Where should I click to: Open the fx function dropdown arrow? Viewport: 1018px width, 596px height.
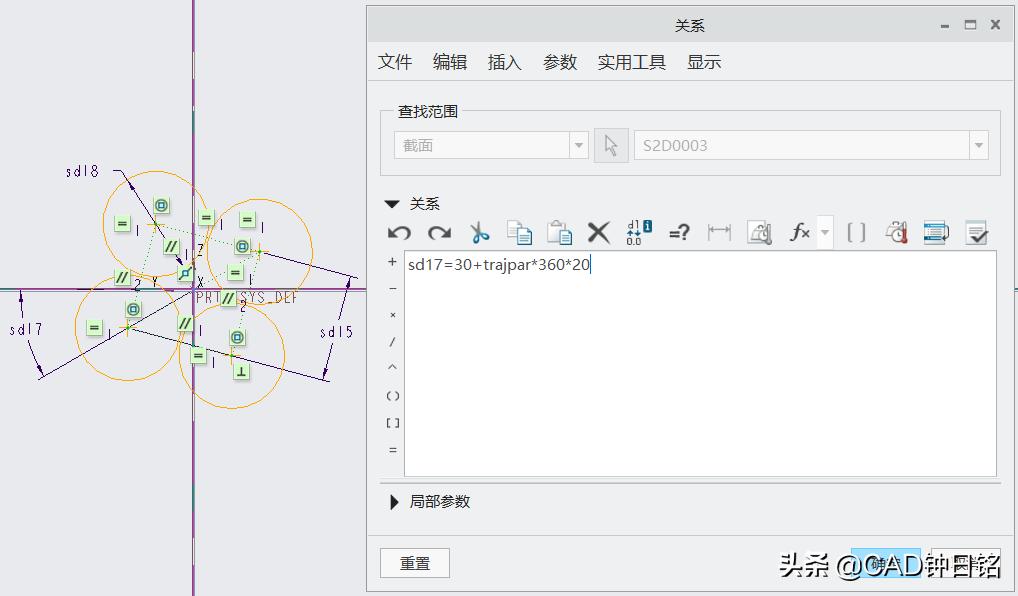(x=823, y=232)
